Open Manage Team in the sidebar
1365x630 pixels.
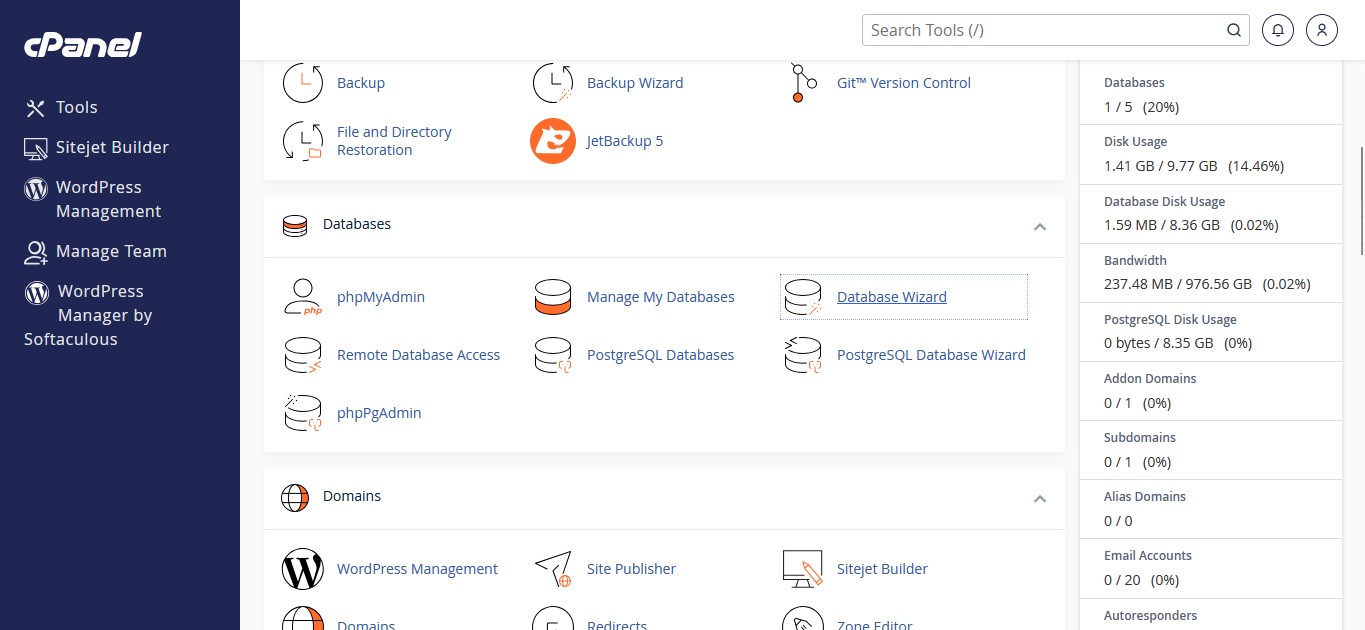coord(95,251)
